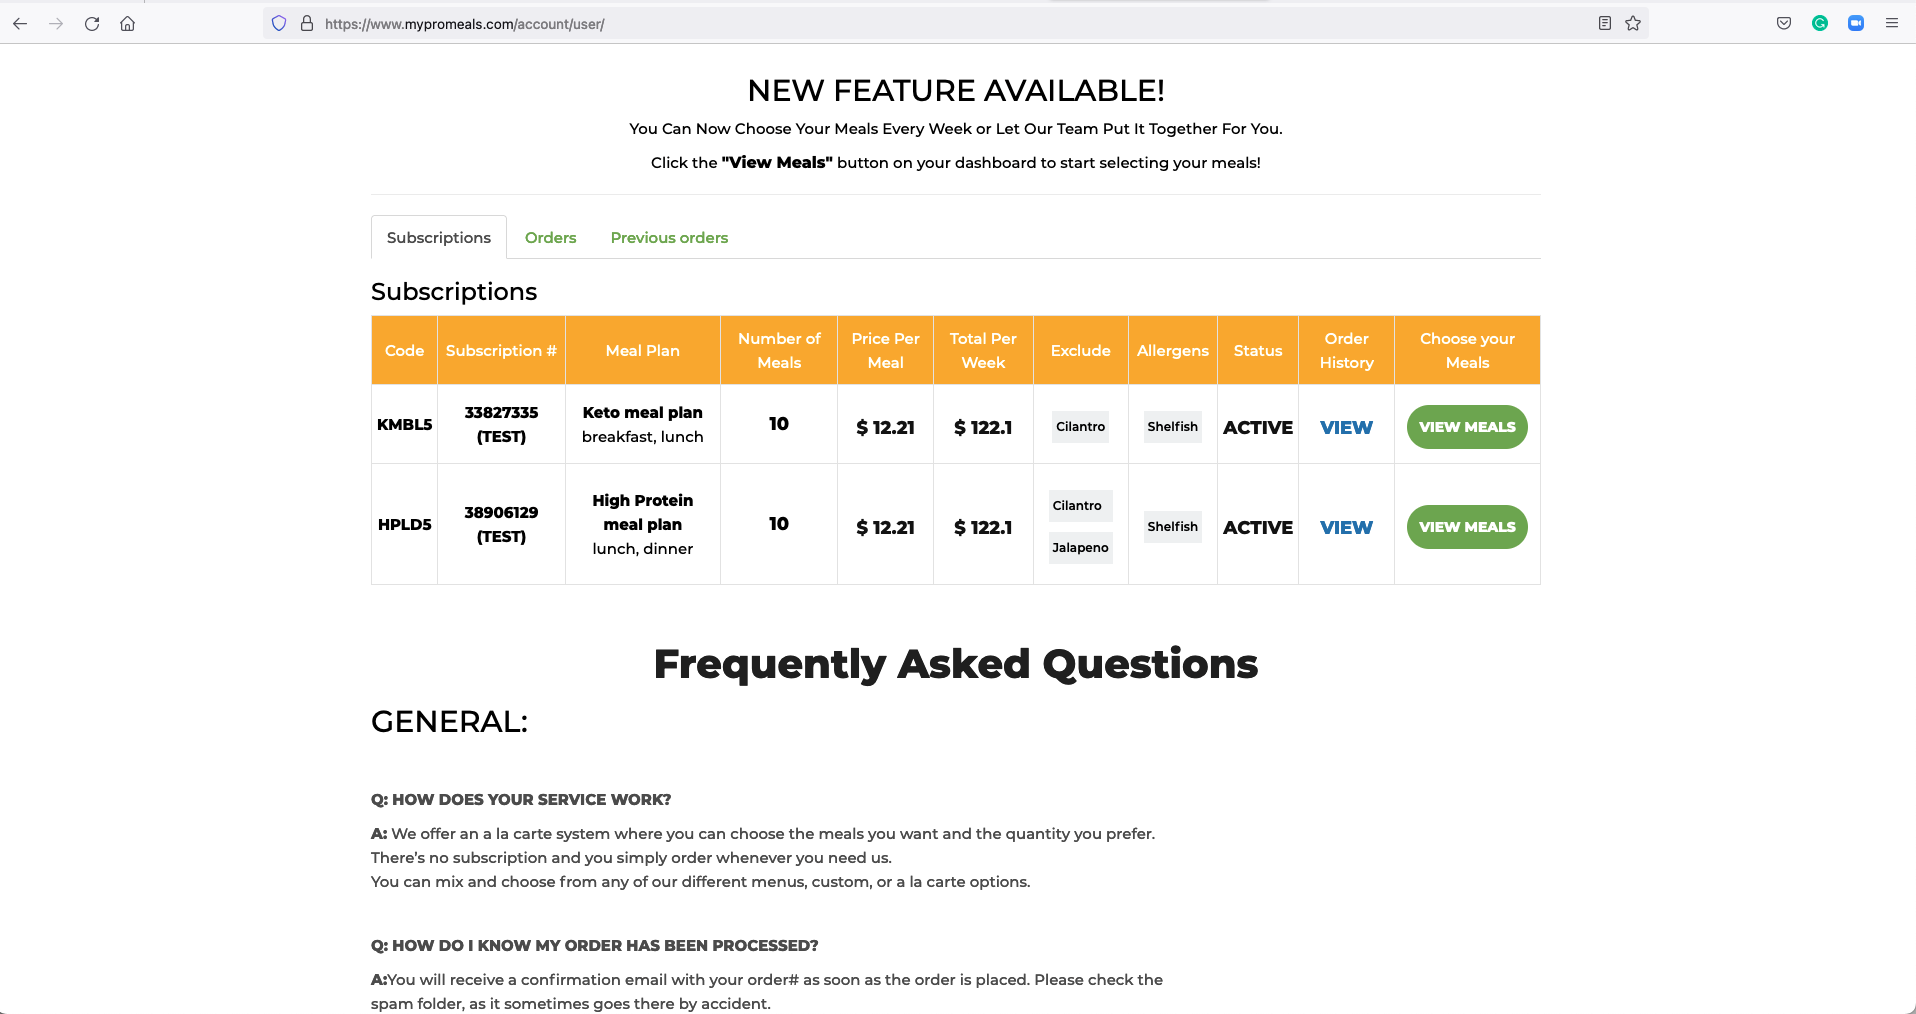Open the Previous orders tab
The height and width of the screenshot is (1014, 1916).
(x=669, y=238)
